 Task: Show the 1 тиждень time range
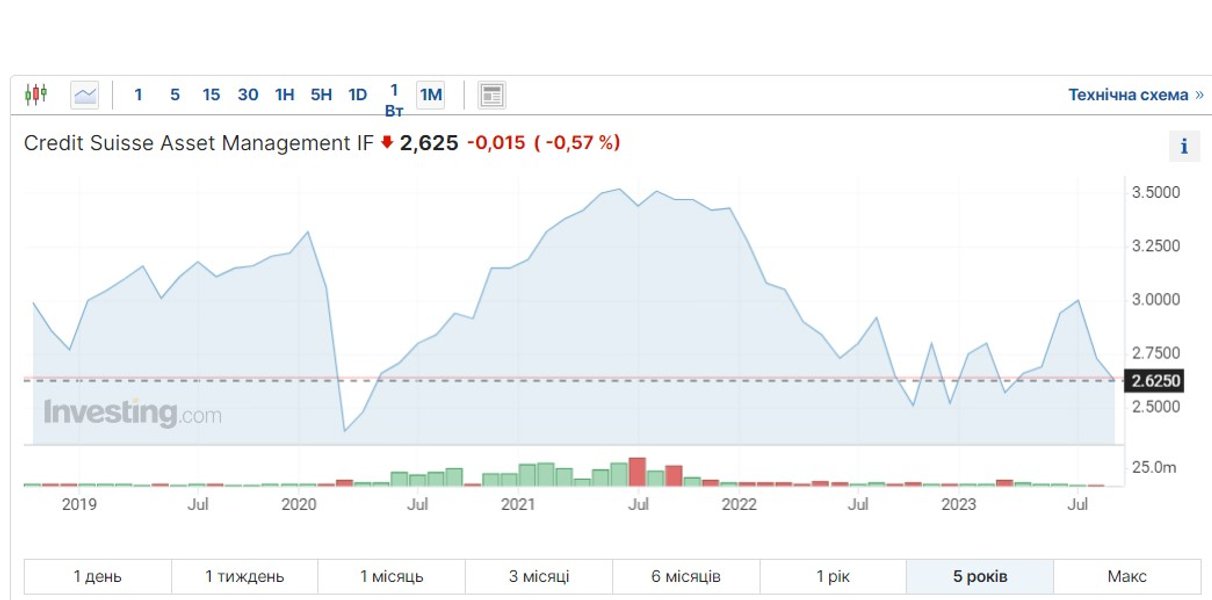(245, 577)
